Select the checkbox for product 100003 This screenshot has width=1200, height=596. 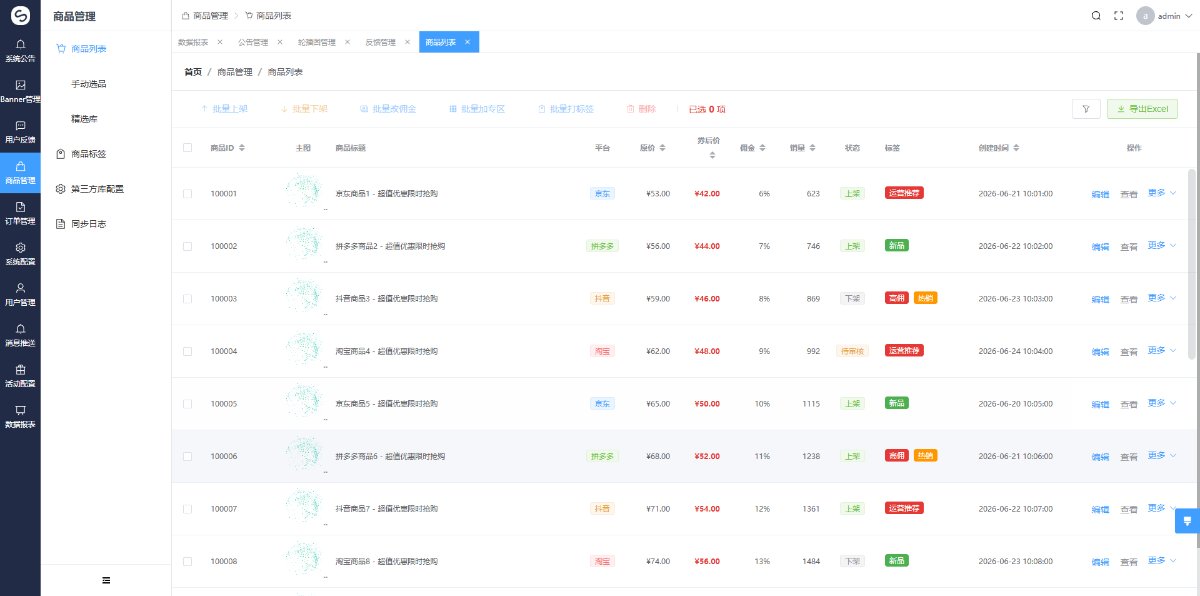187,299
